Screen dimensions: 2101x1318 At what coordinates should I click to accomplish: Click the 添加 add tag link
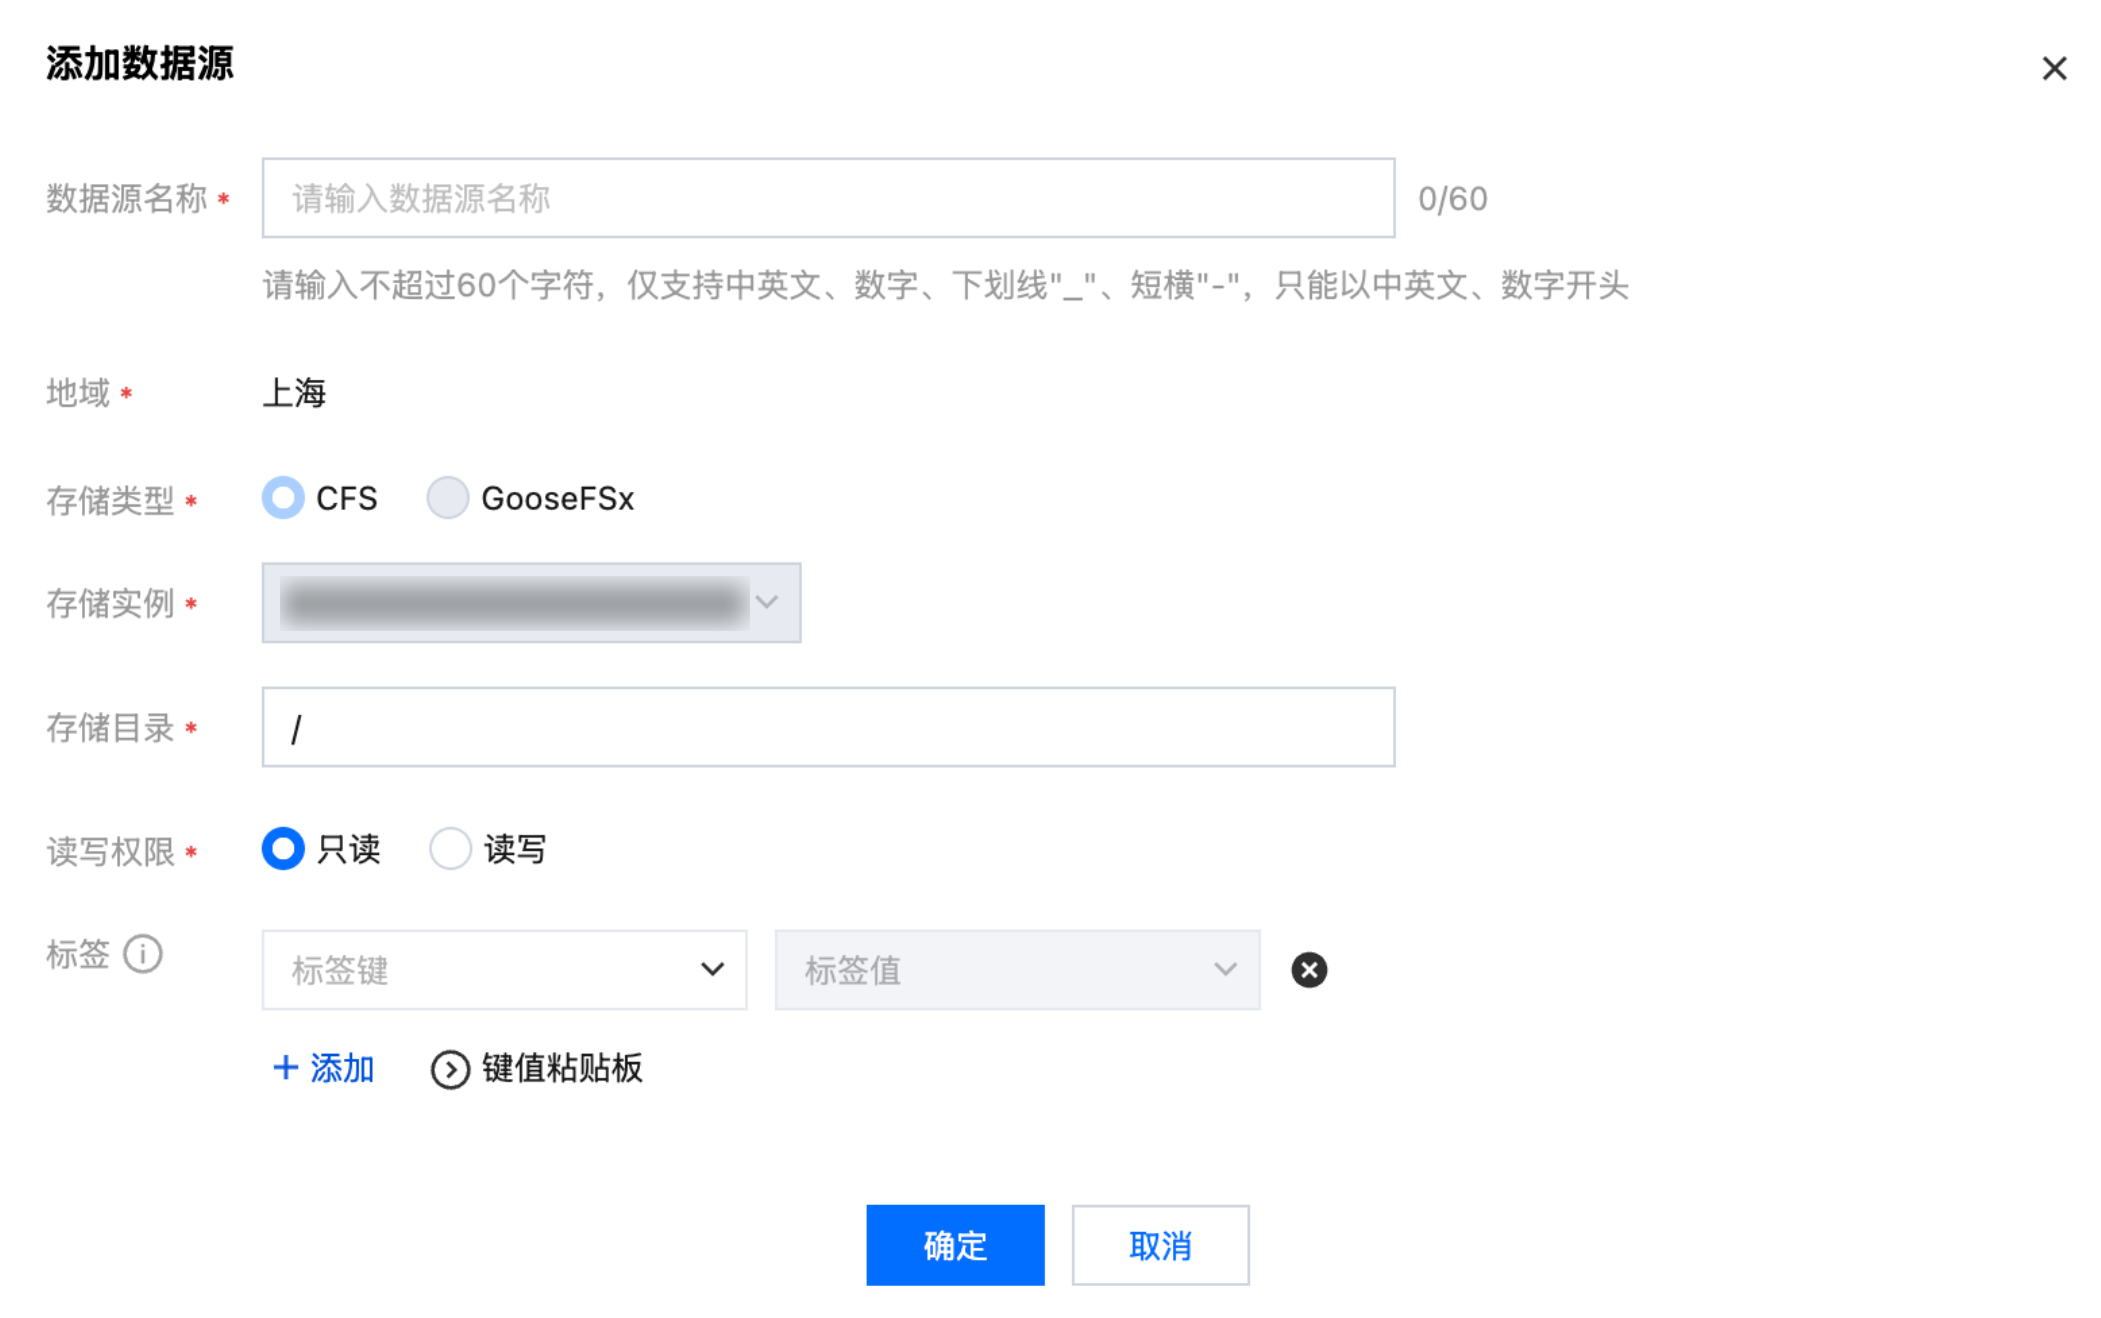coord(341,1068)
